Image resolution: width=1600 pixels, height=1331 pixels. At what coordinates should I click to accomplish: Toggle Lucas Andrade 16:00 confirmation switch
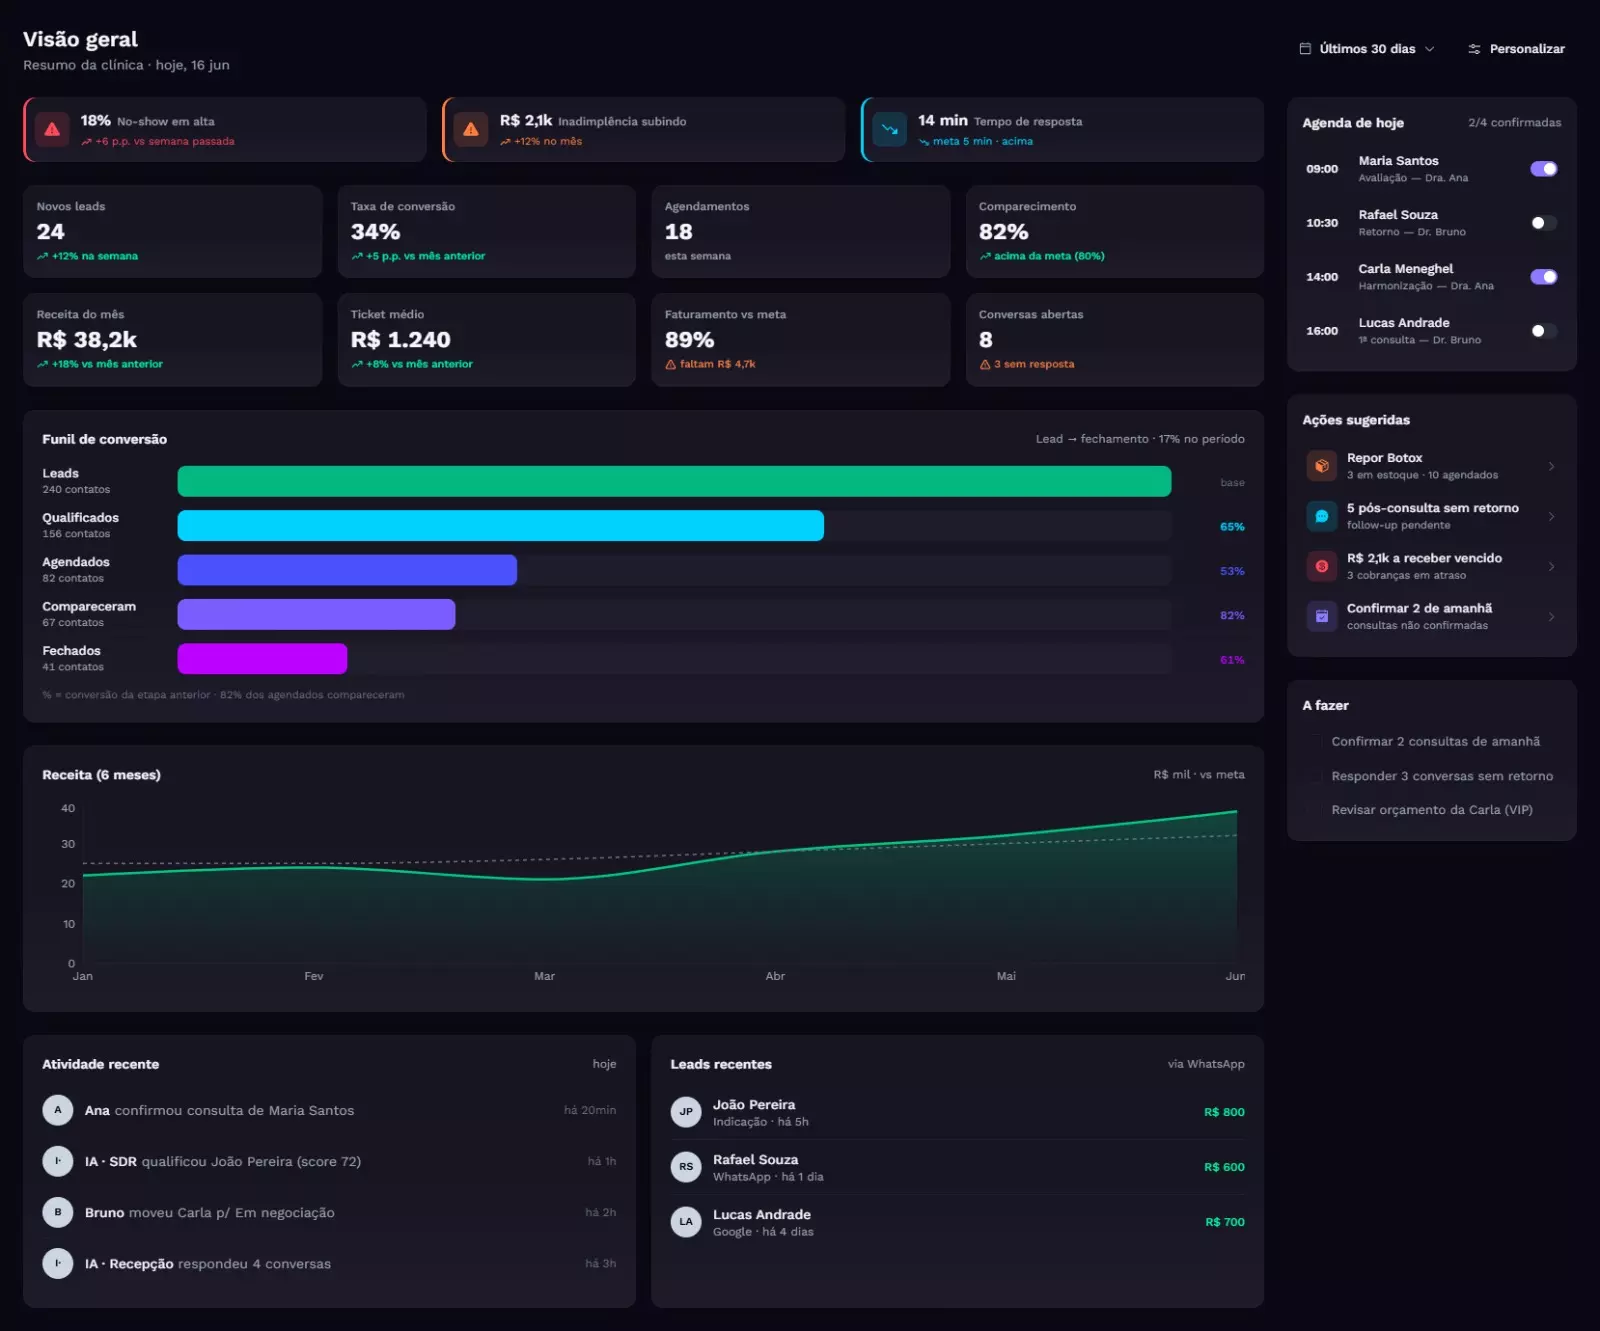pyautogui.click(x=1544, y=331)
